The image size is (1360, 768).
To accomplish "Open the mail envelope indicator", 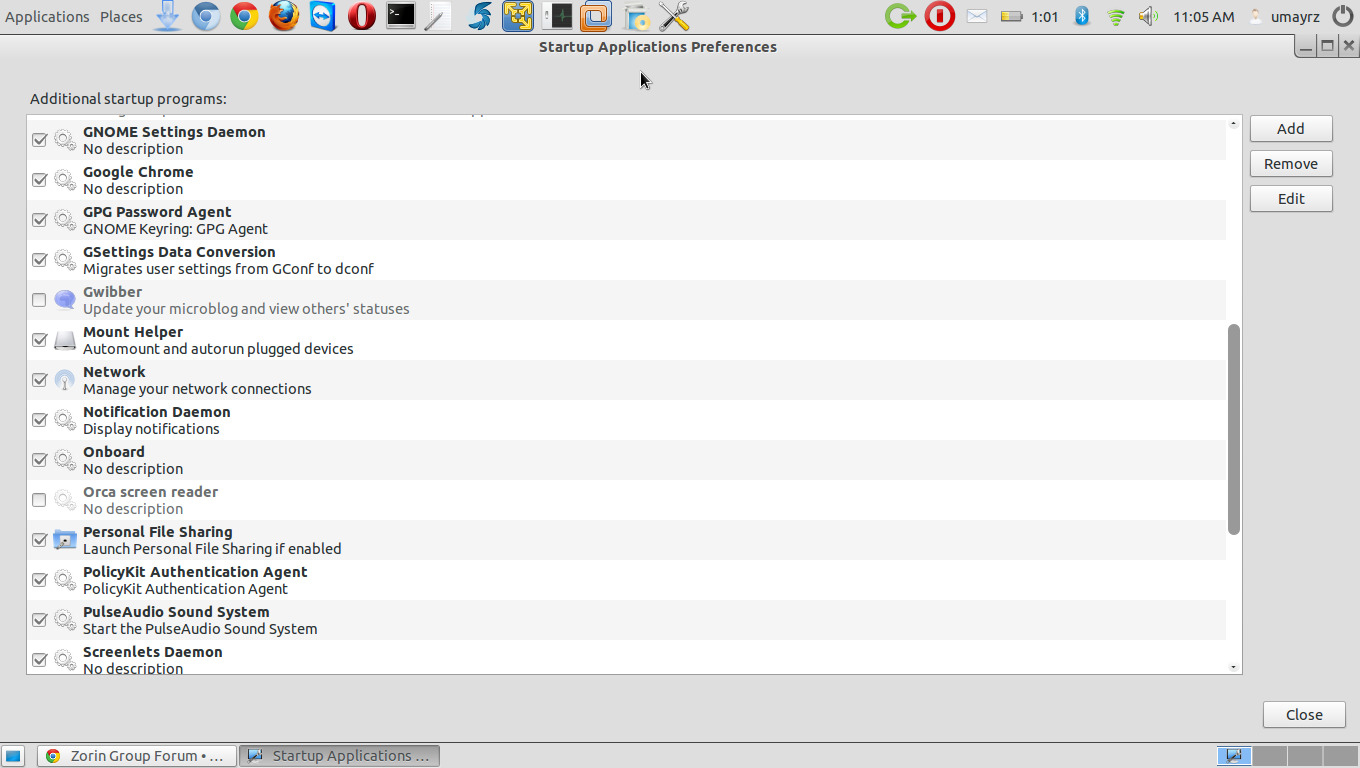I will 977,16.
